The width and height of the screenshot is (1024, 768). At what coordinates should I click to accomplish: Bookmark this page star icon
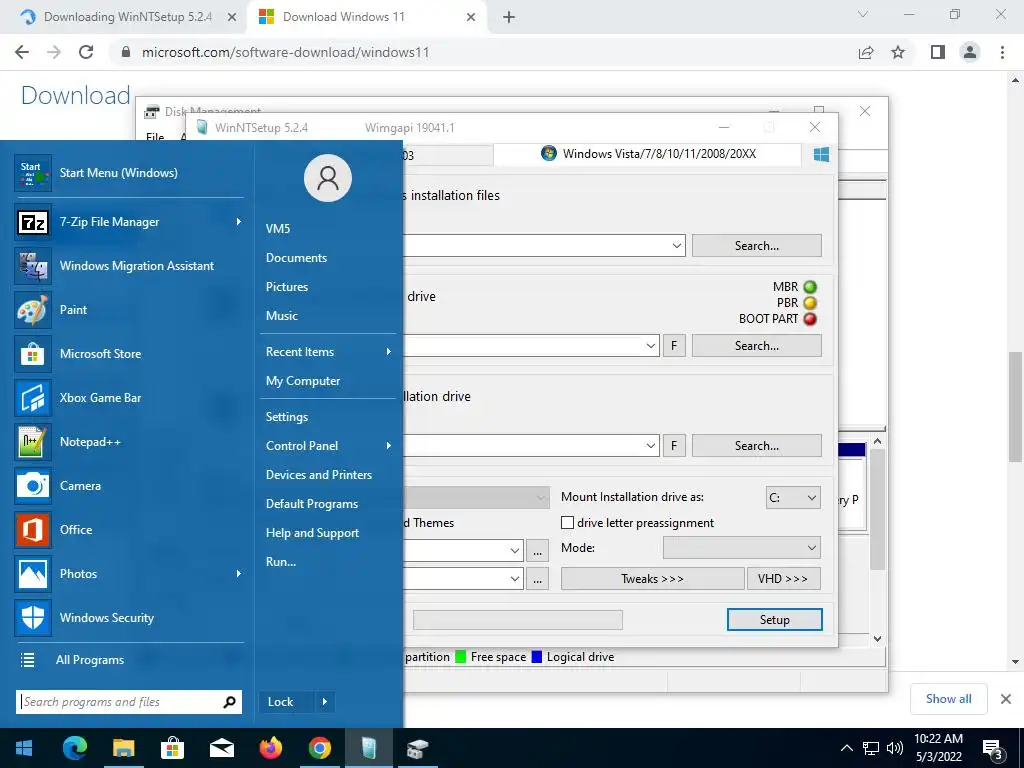[898, 52]
